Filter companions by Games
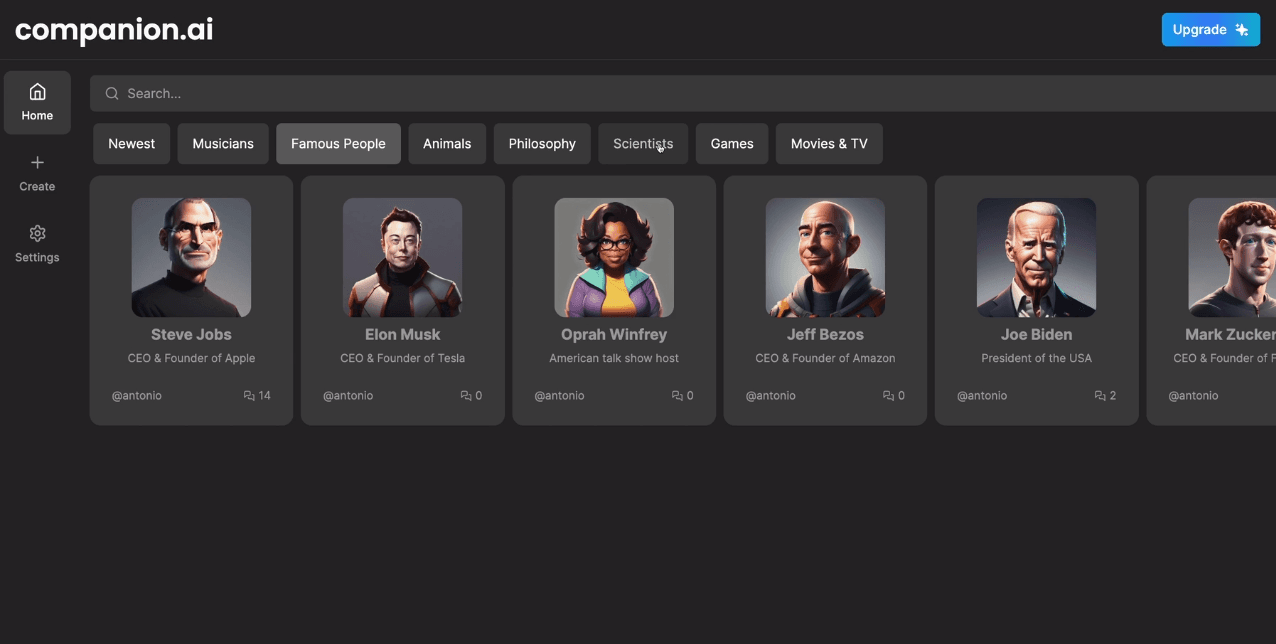 pyautogui.click(x=732, y=144)
